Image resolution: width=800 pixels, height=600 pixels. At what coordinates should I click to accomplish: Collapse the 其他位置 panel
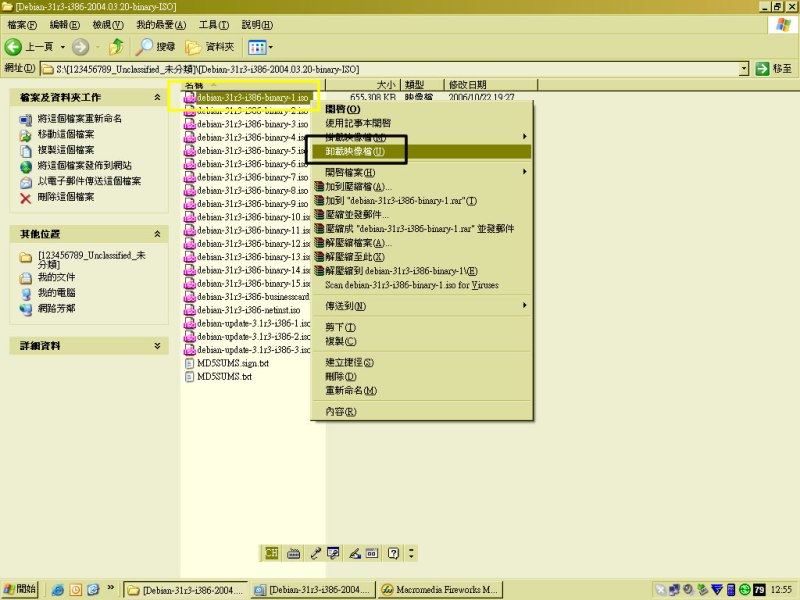tap(157, 234)
